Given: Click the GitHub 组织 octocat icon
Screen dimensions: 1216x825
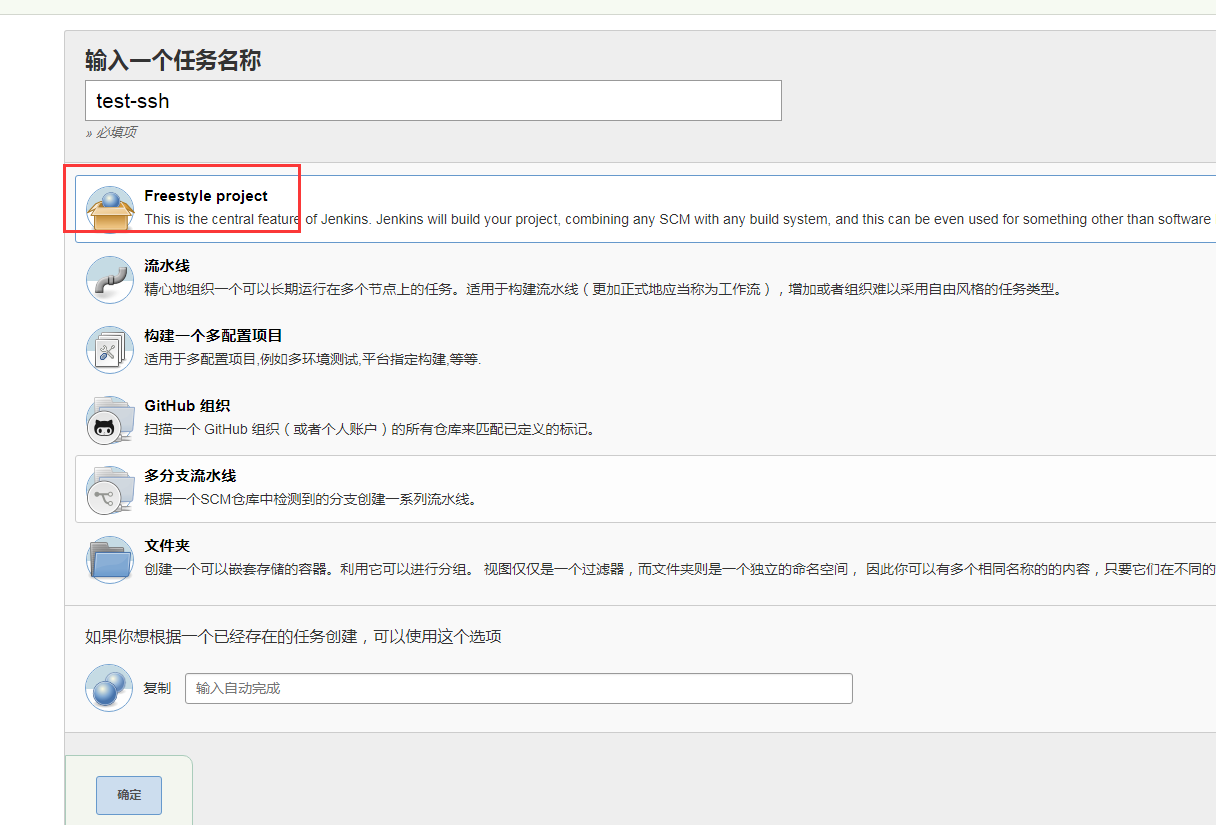Looking at the screenshot, I should (x=109, y=418).
